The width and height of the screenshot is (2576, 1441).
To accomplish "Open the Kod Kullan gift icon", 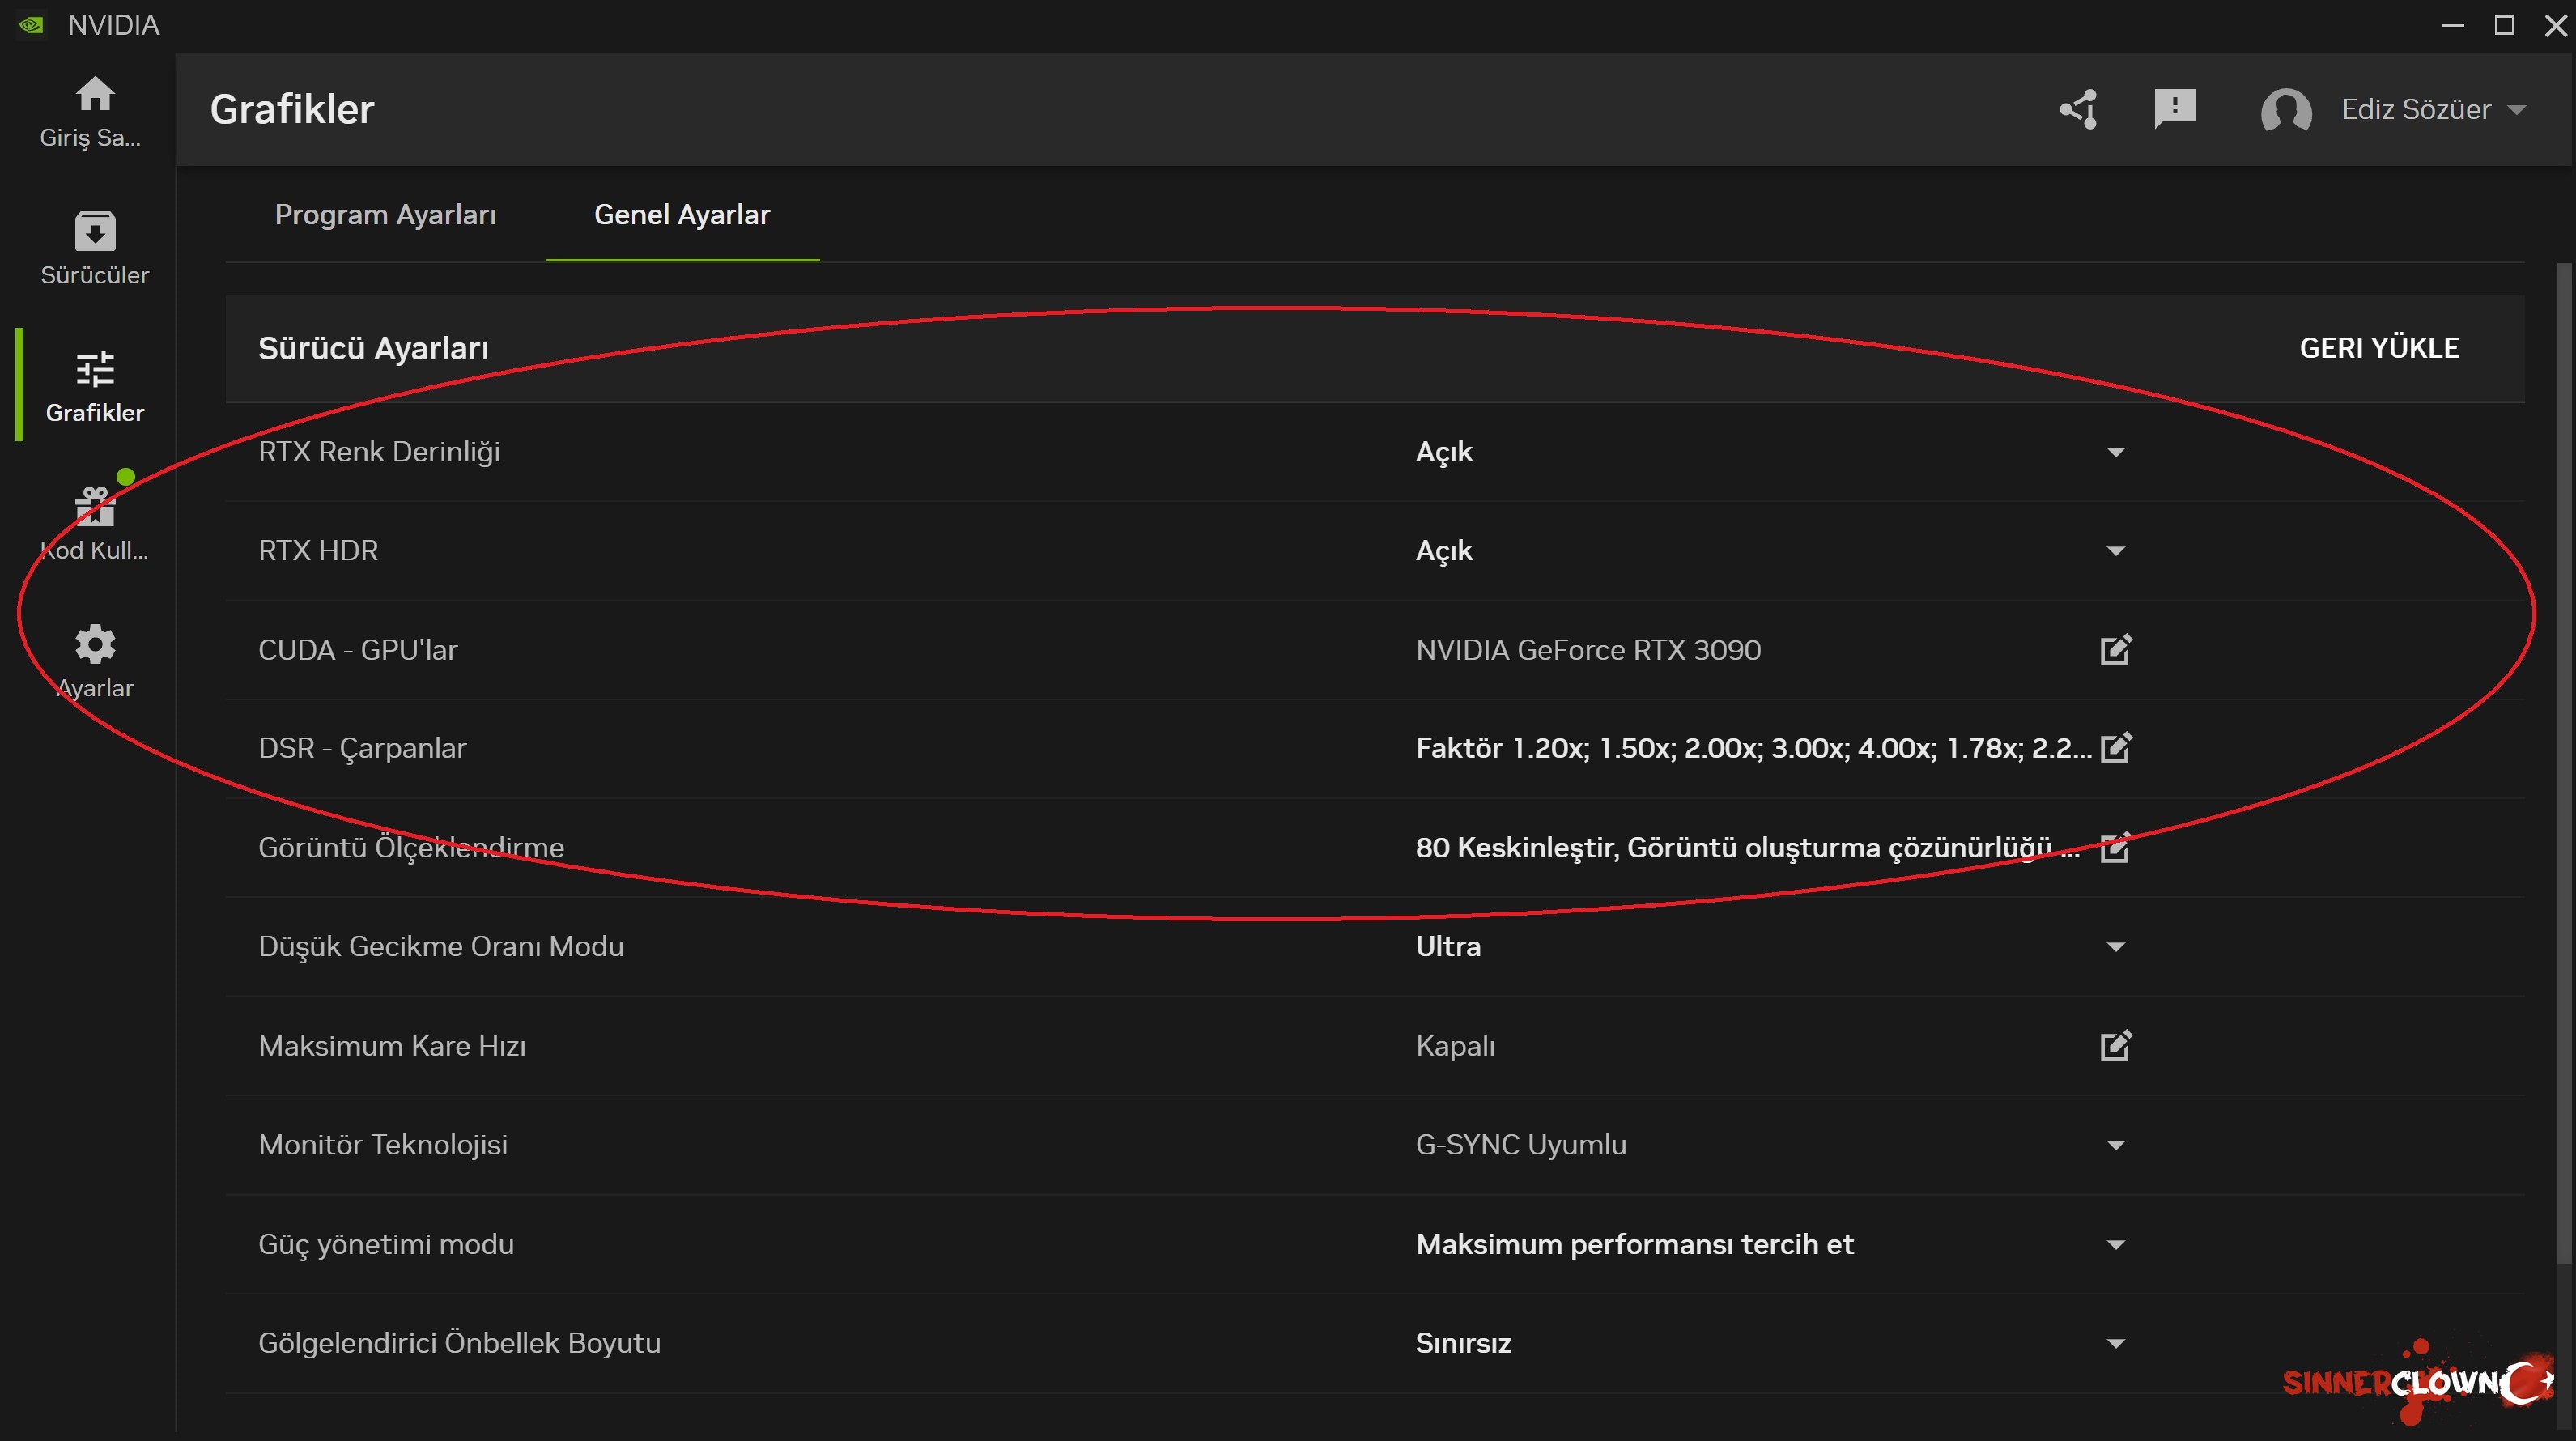I will click(x=95, y=507).
